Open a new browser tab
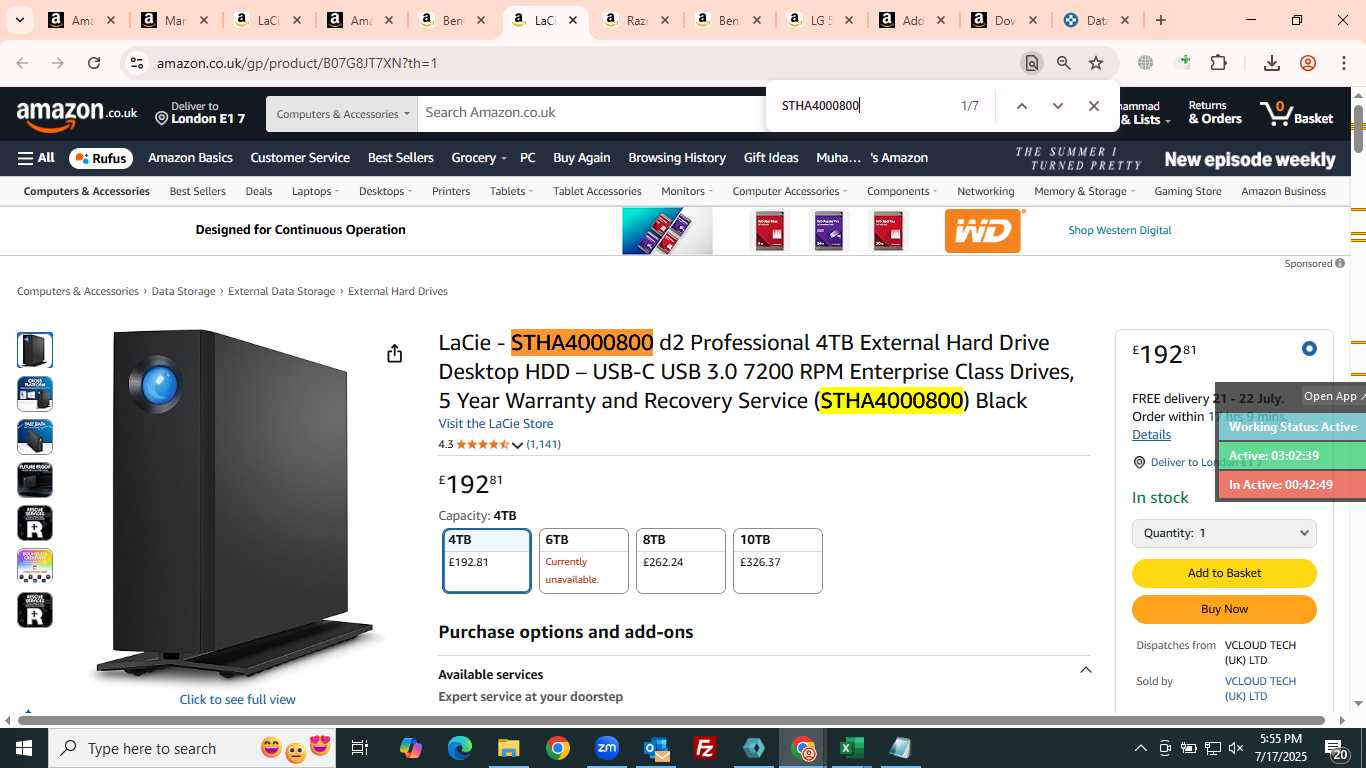 pos(1160,20)
